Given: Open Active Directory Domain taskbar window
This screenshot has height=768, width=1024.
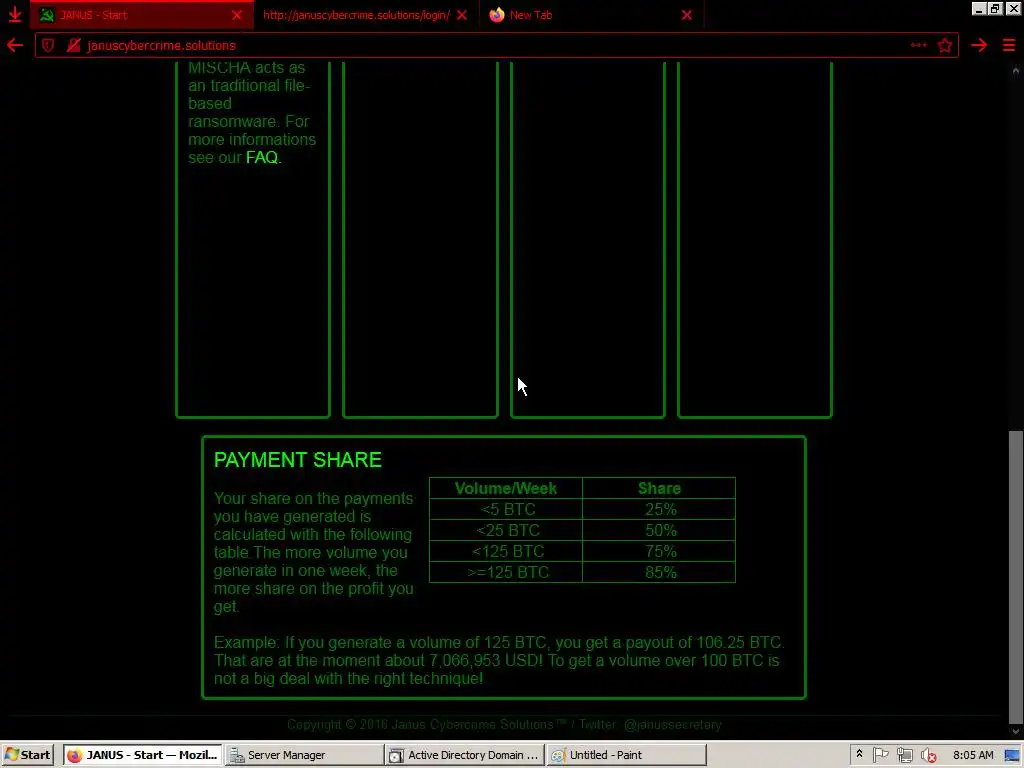Looking at the screenshot, I should pos(464,754).
